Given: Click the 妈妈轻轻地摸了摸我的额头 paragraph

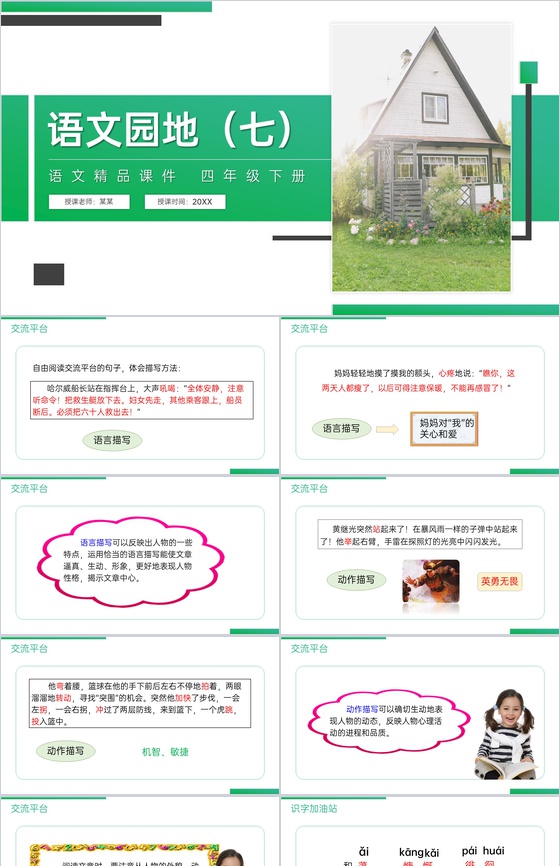Looking at the screenshot, I should tap(419, 381).
